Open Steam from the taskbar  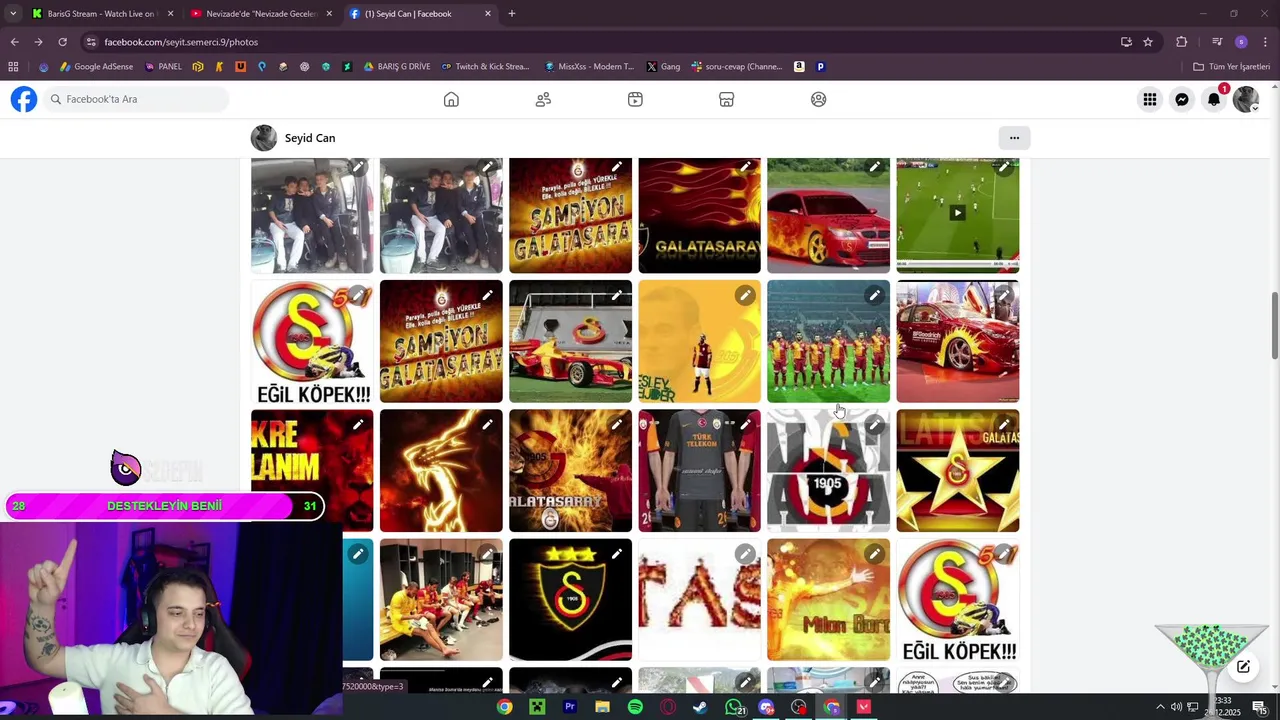701,707
